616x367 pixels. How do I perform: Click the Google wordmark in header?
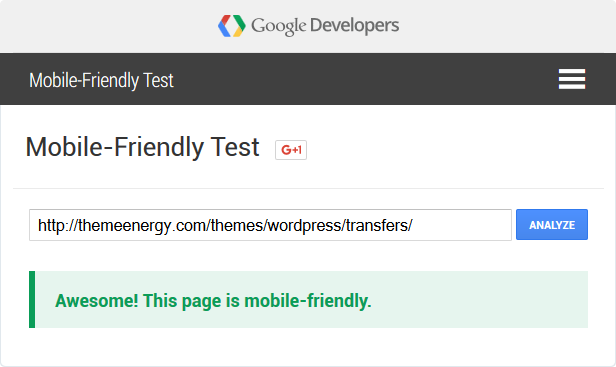pos(279,26)
